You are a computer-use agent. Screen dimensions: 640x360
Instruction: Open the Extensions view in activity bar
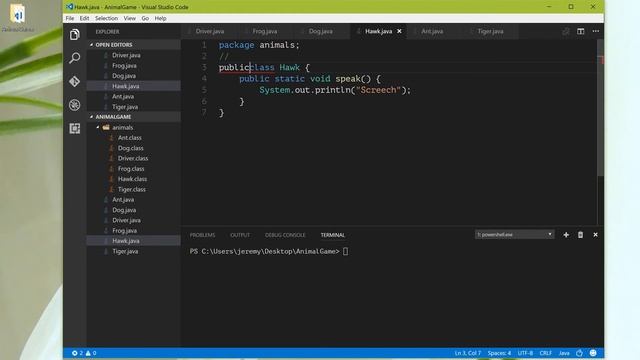[x=74, y=129]
